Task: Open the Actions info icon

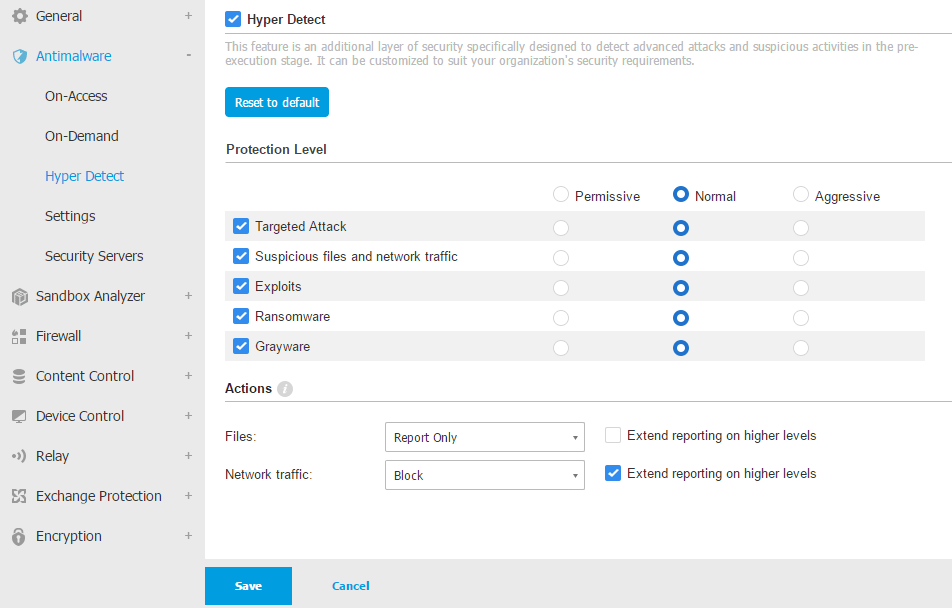Action: coord(285,389)
